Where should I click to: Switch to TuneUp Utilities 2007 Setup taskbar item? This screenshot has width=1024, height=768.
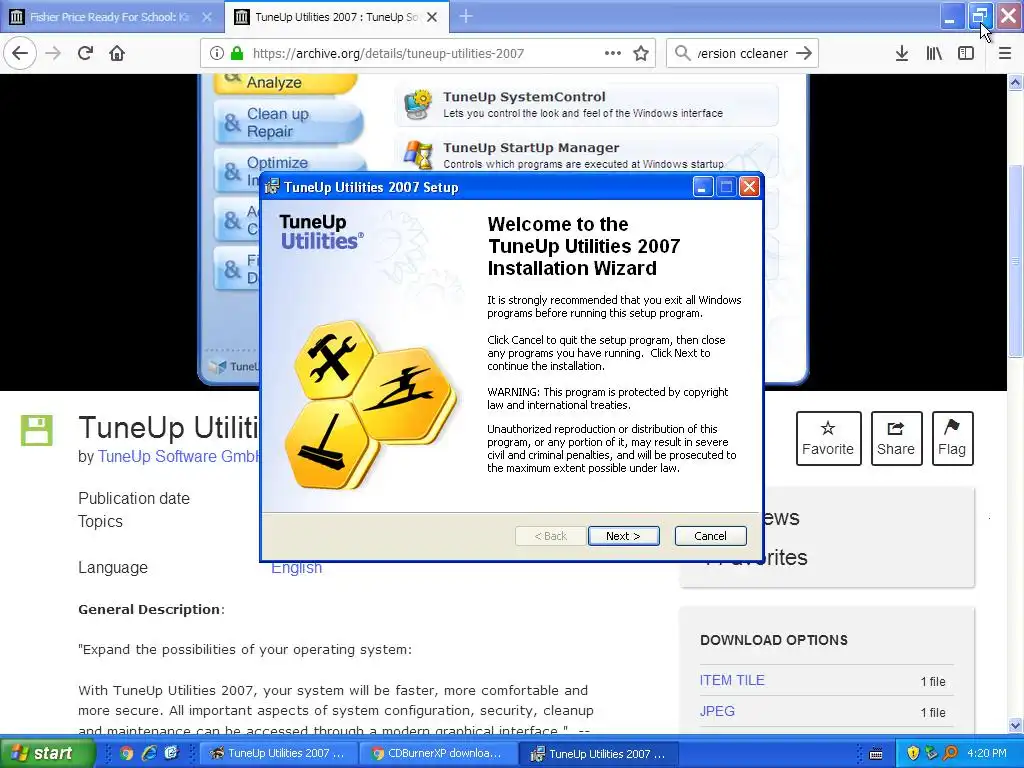click(x=600, y=754)
